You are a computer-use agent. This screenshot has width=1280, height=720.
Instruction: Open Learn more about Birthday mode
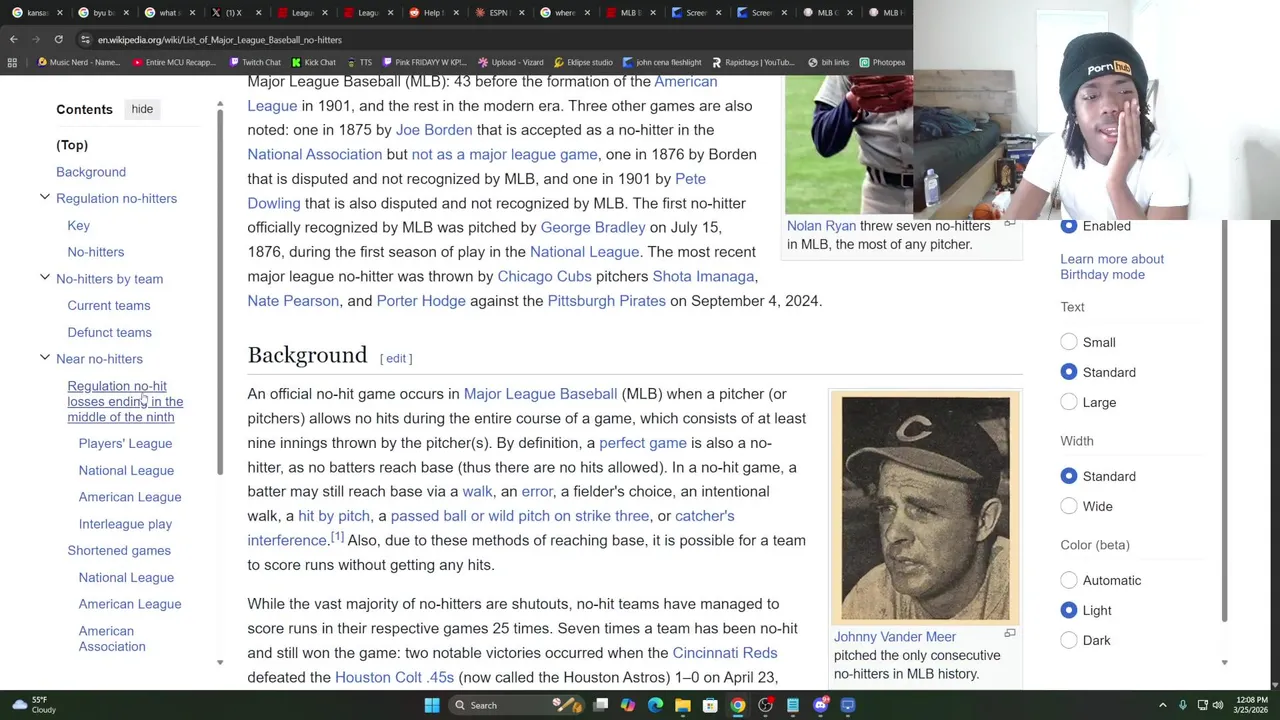coord(1112,266)
